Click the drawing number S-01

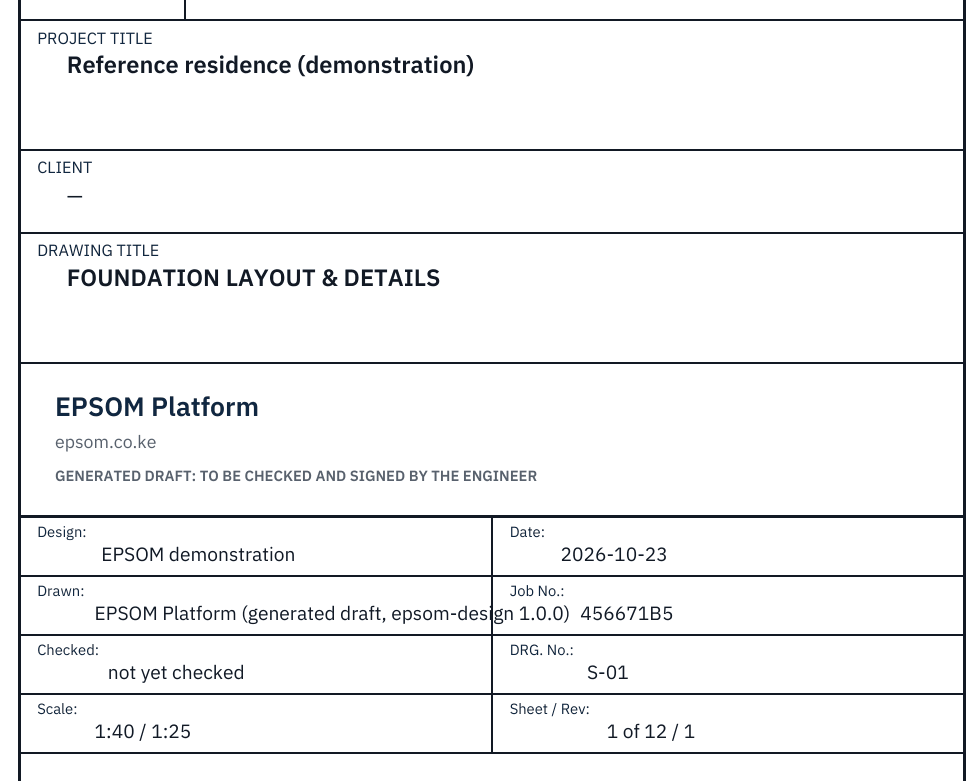[x=608, y=673]
